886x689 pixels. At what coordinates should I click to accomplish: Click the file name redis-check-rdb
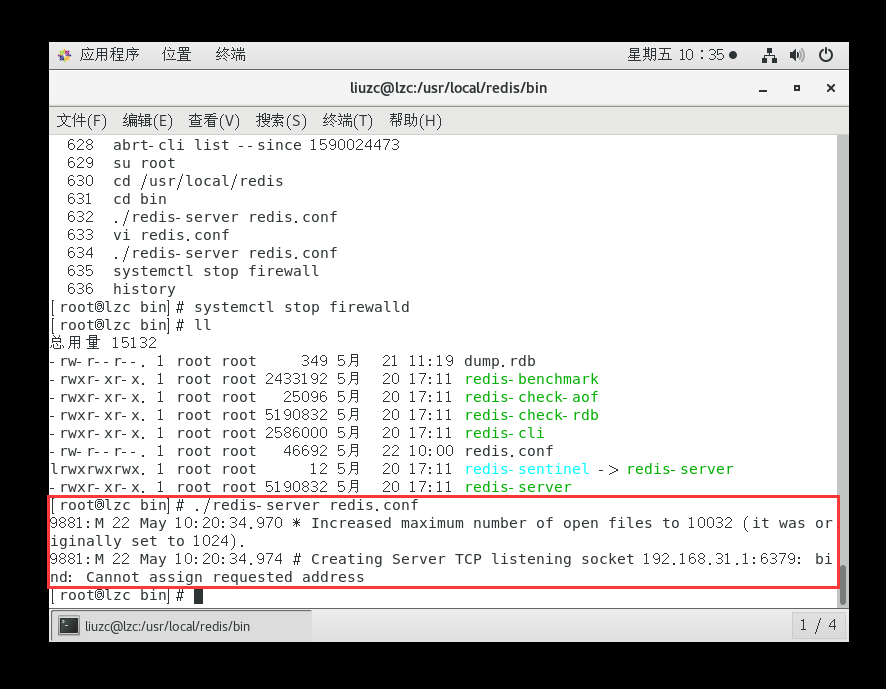click(531, 415)
